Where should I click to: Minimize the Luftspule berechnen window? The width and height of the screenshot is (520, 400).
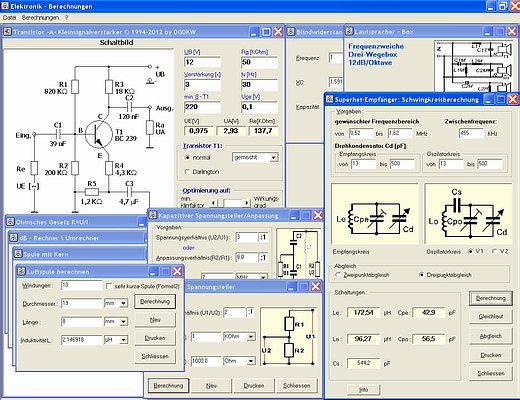coord(153,271)
